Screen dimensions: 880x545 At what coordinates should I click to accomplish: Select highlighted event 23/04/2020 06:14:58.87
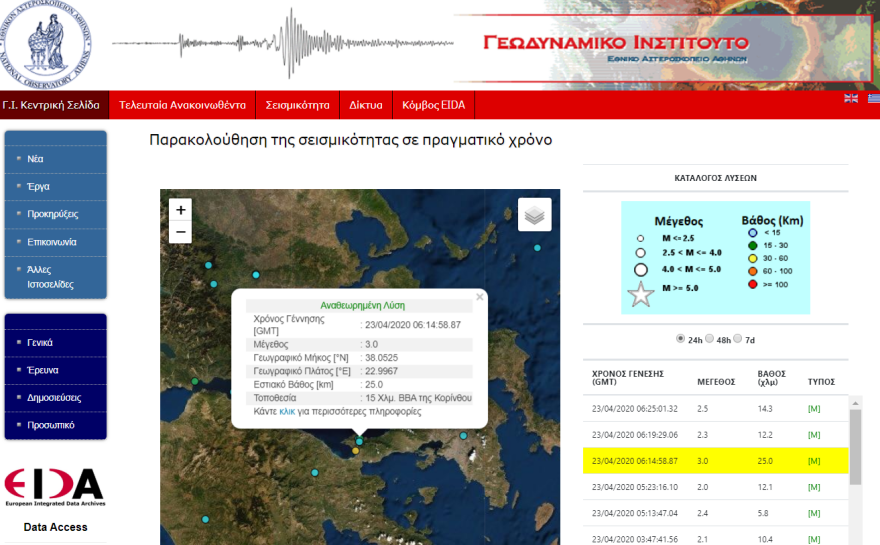[x=716, y=461]
